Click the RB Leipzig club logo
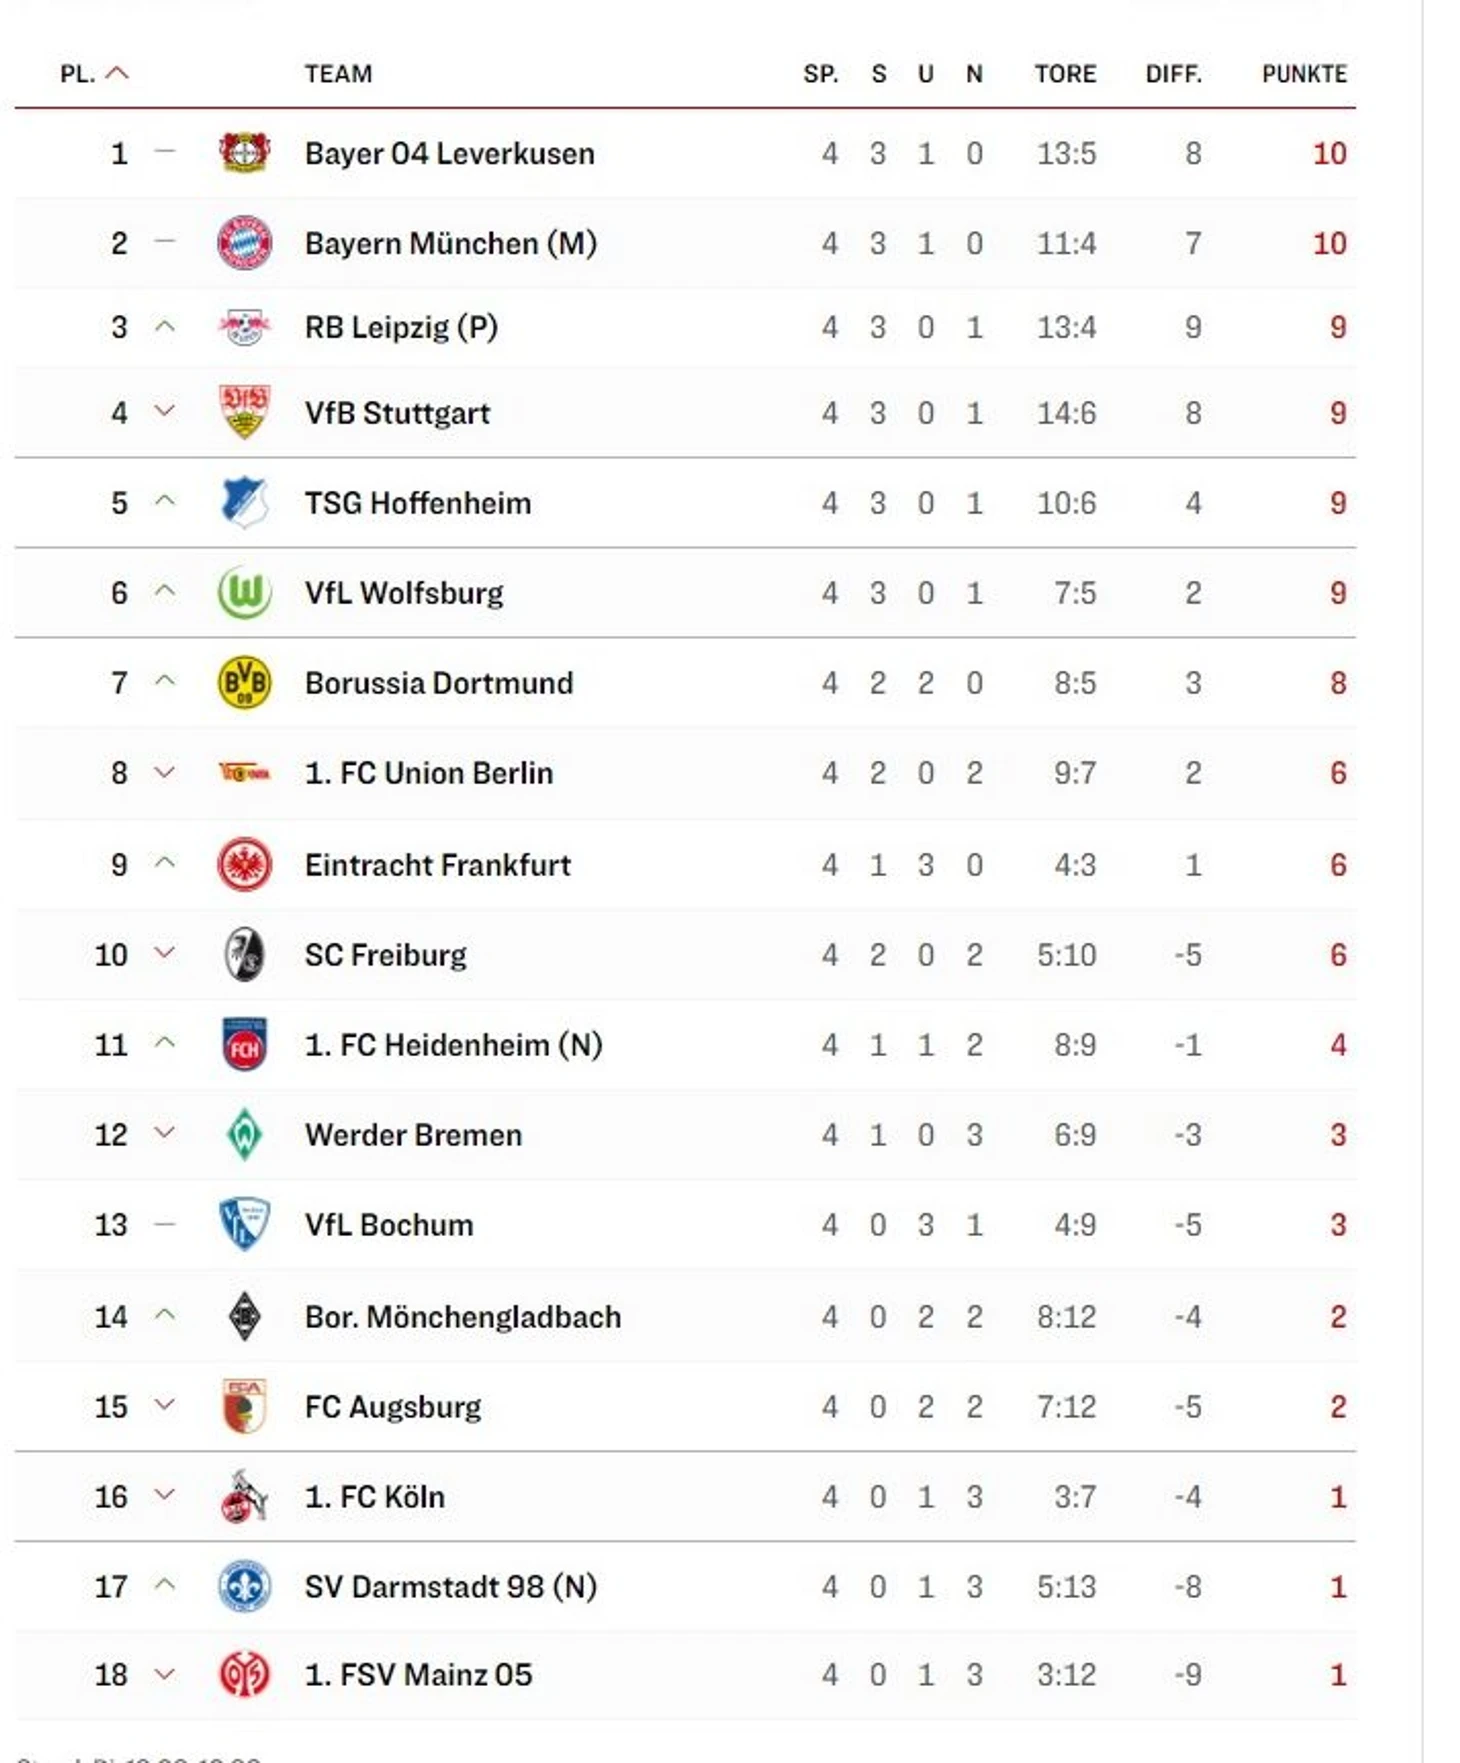The image size is (1460, 1763). tap(244, 327)
